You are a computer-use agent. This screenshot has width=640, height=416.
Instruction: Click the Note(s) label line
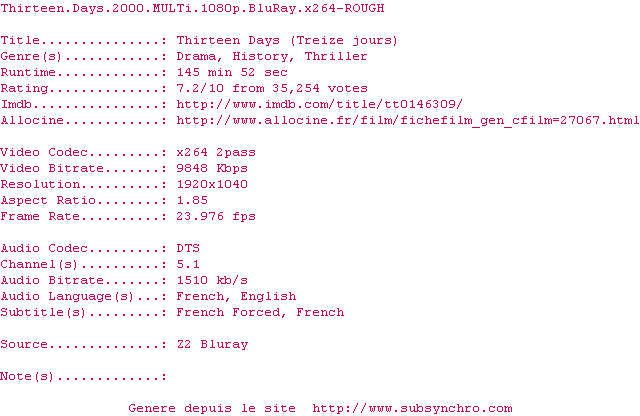pyautogui.click(x=84, y=376)
